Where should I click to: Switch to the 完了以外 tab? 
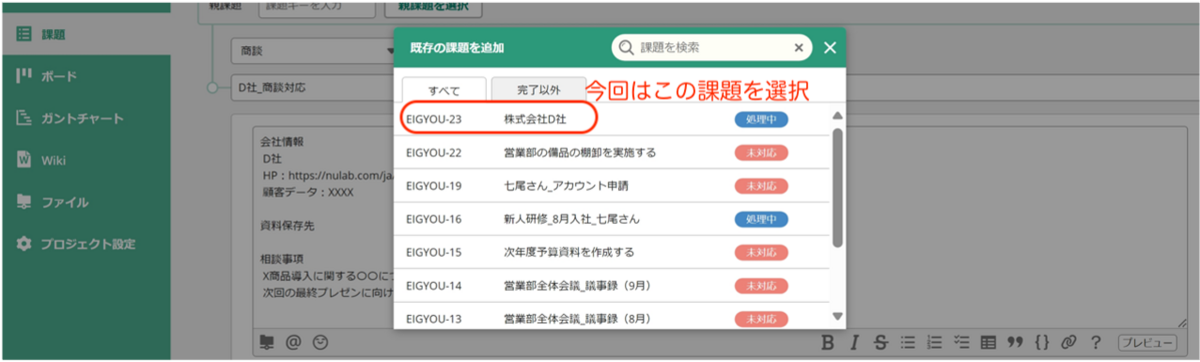pyautogui.click(x=538, y=90)
